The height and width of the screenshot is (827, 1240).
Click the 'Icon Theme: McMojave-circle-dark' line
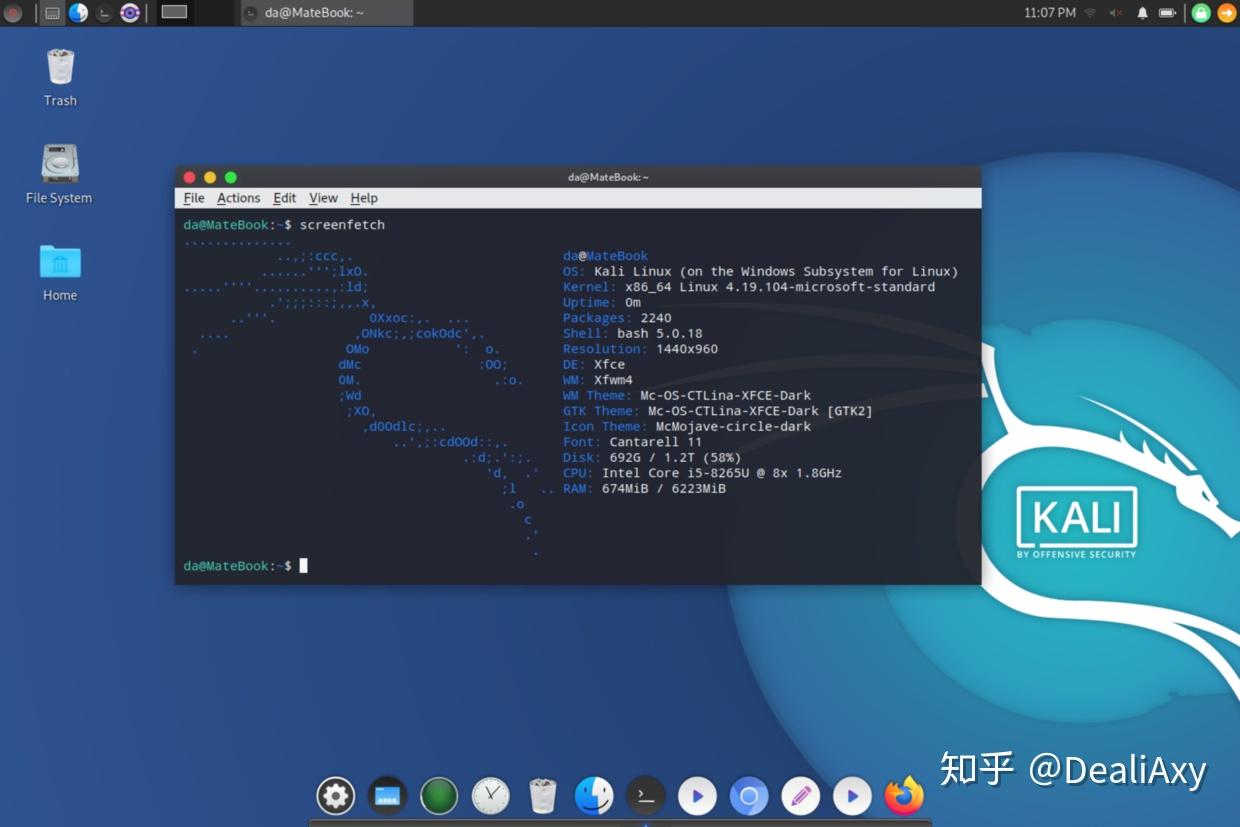(x=687, y=426)
